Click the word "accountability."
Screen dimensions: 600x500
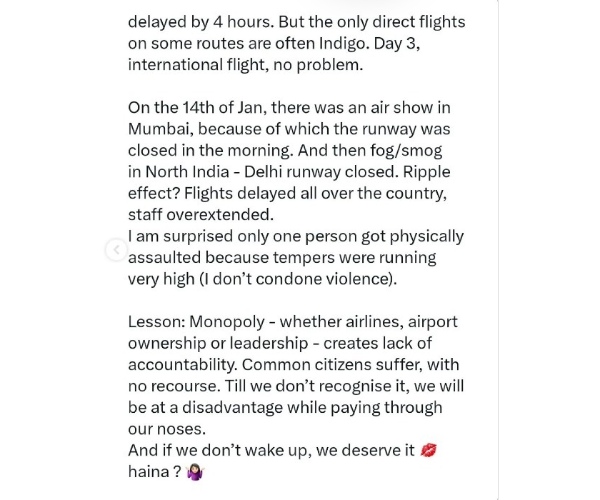pyautogui.click(x=182, y=365)
